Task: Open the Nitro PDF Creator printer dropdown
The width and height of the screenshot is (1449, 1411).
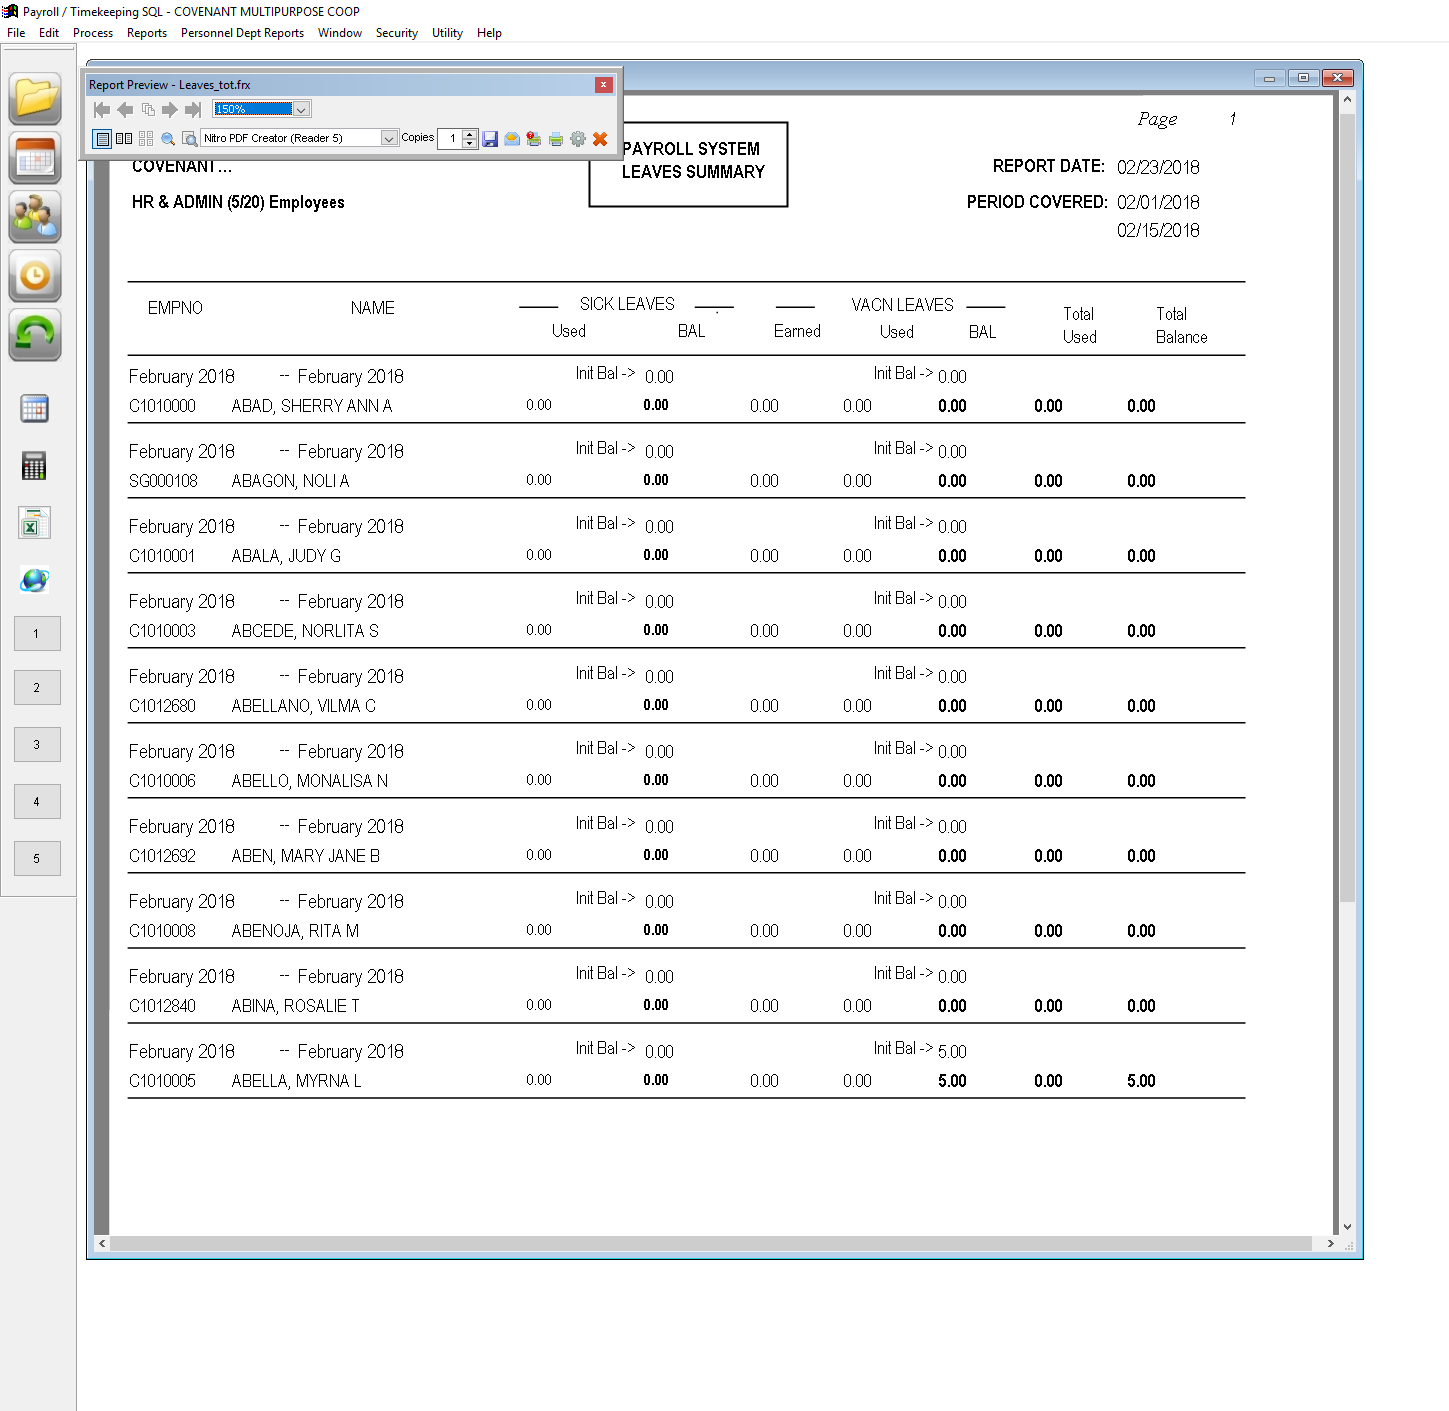Action: point(389,138)
